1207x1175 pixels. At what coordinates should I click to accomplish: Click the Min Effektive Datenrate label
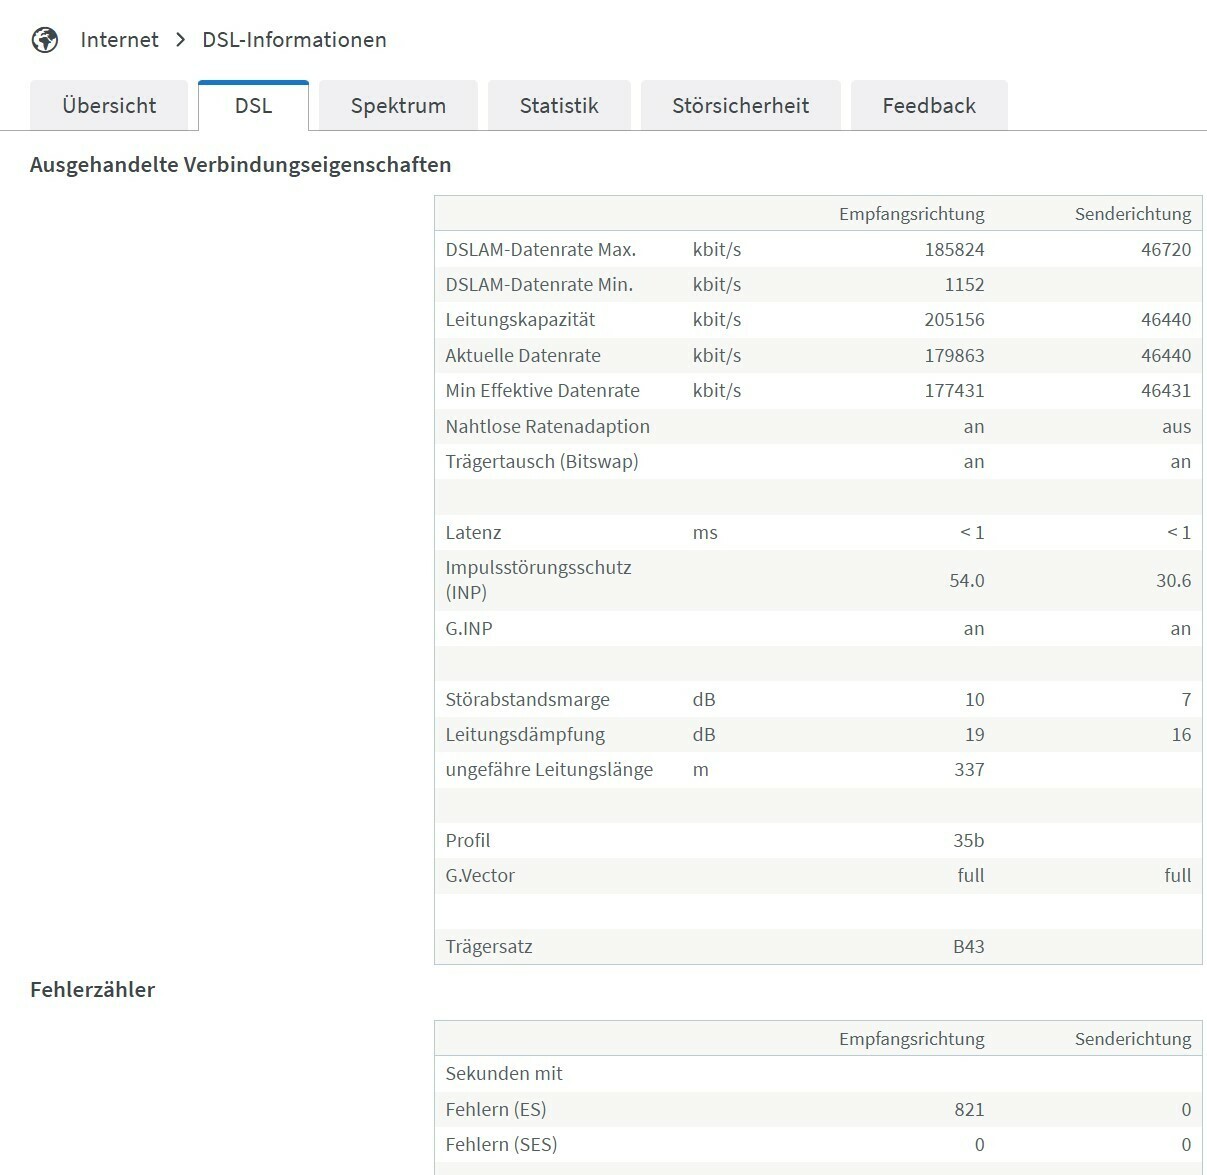click(x=542, y=391)
